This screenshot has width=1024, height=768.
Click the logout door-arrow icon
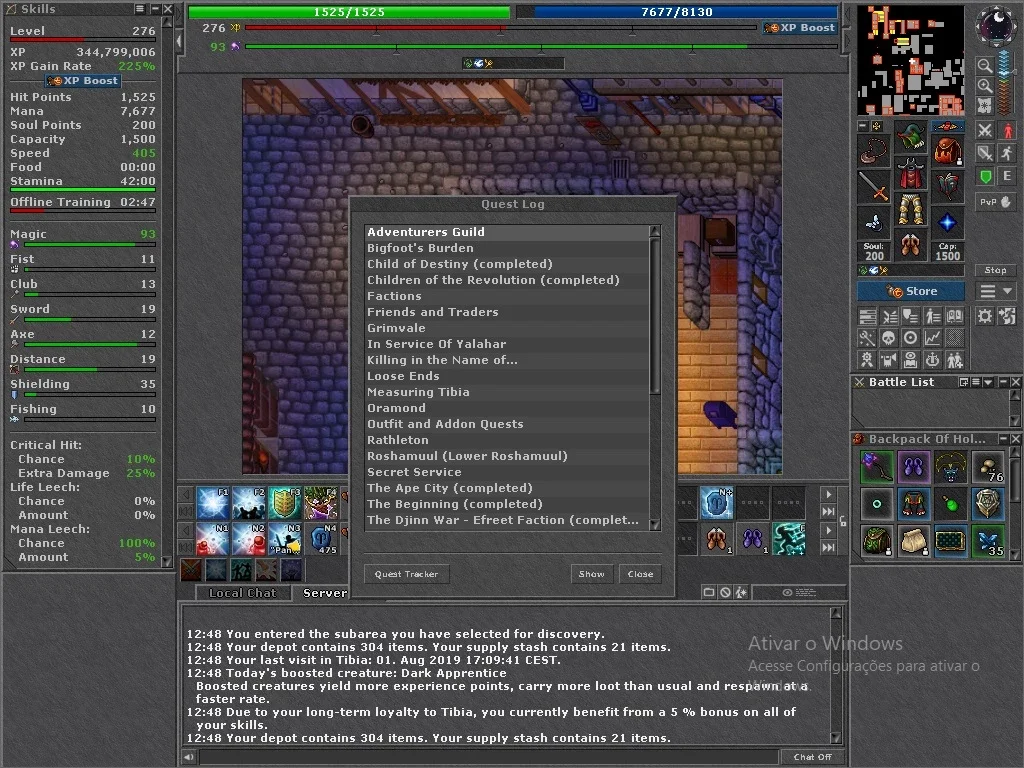pos(1006,317)
